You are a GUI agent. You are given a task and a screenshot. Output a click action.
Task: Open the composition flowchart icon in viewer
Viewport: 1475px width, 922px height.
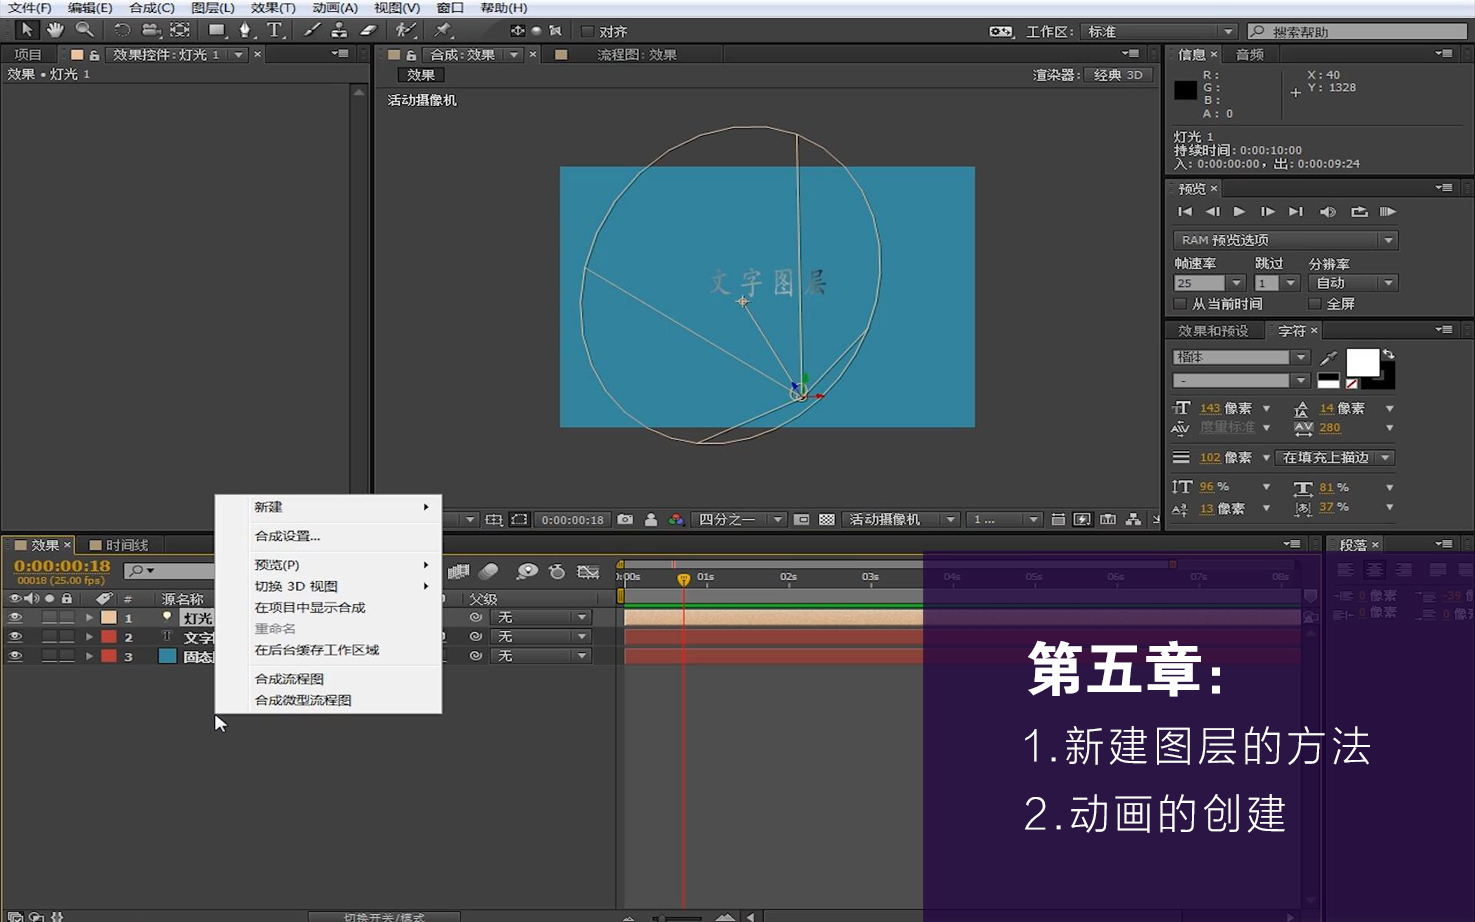1133,519
